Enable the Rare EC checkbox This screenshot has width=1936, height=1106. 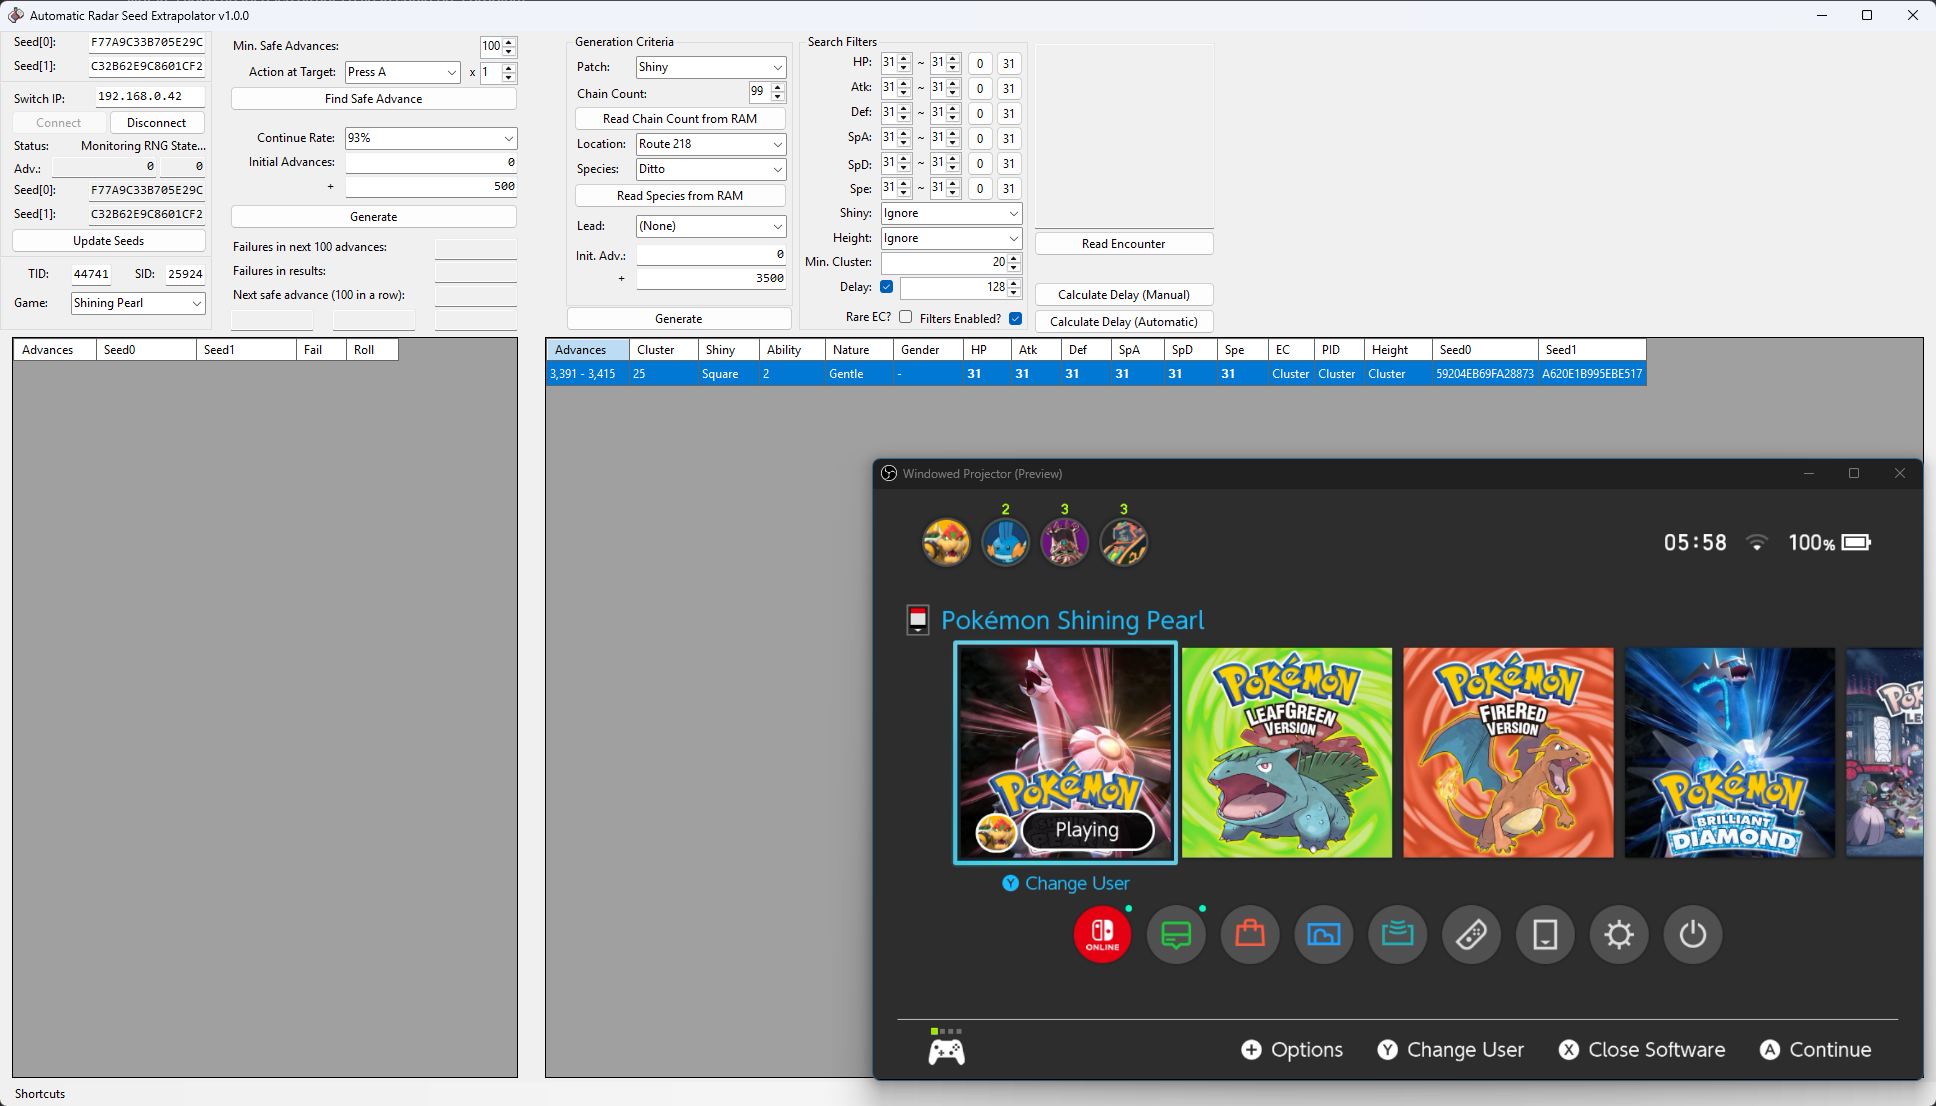(x=906, y=317)
